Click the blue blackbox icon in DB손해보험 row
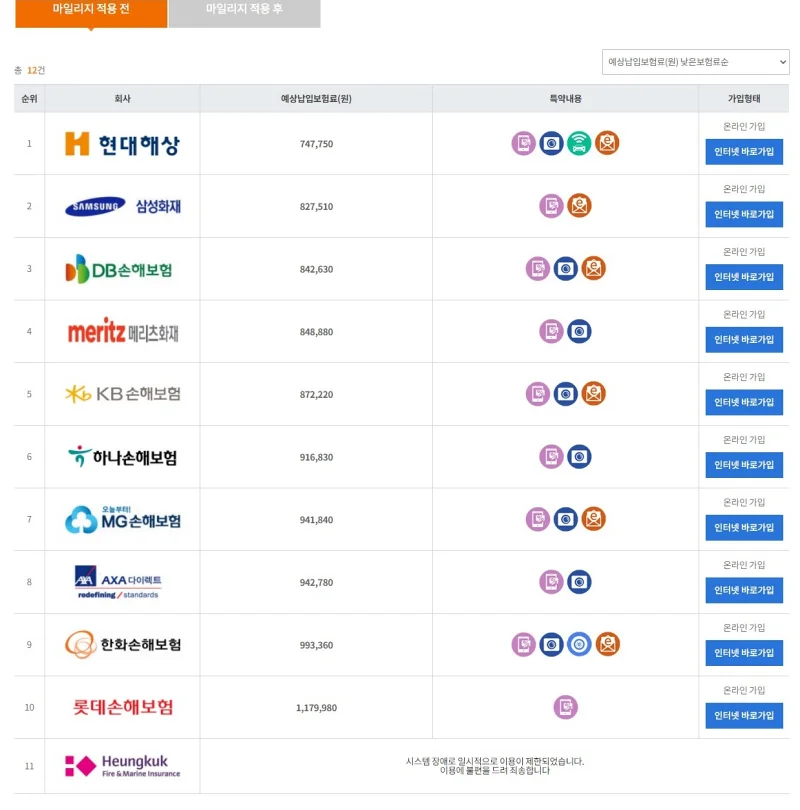This screenshot has width=800, height=810. (566, 269)
